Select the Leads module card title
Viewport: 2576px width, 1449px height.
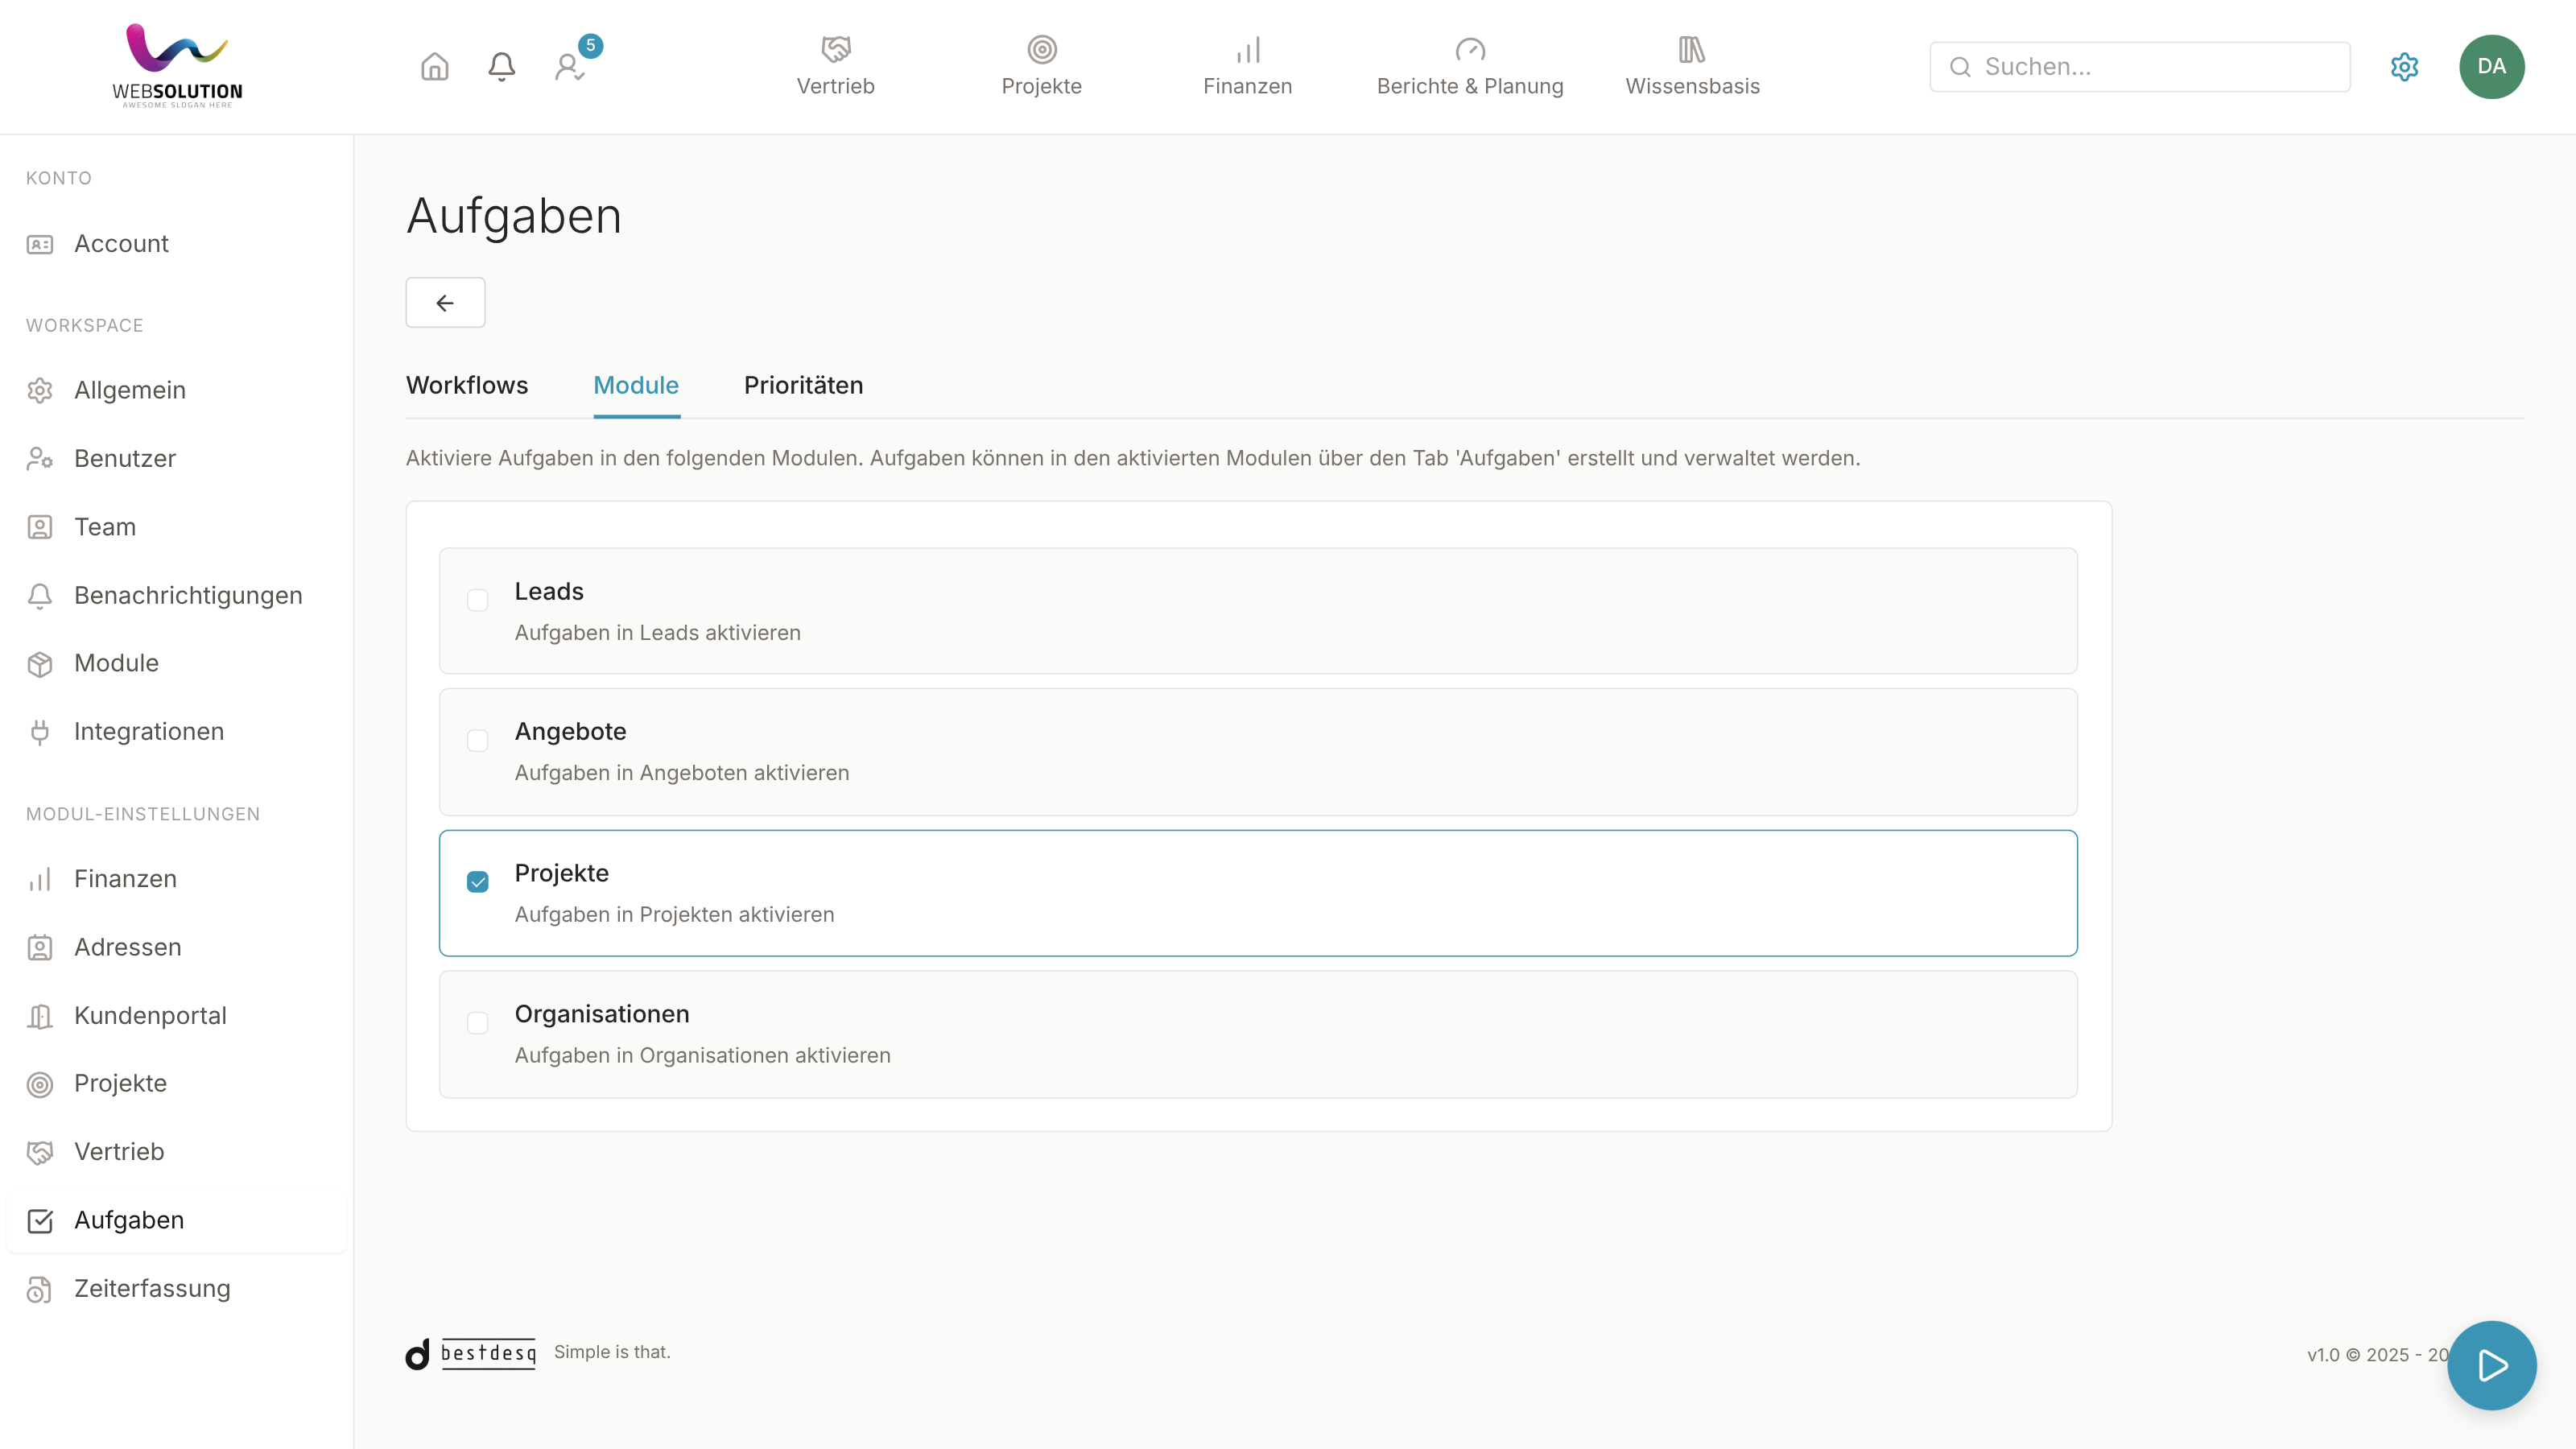[549, 591]
